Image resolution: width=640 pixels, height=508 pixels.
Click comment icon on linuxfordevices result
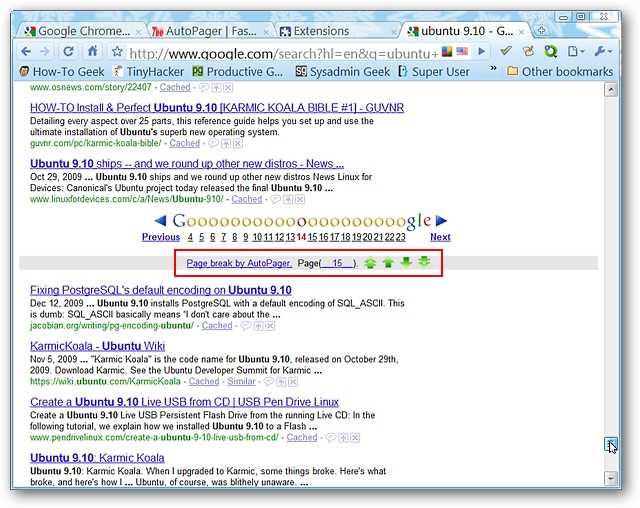point(276,199)
